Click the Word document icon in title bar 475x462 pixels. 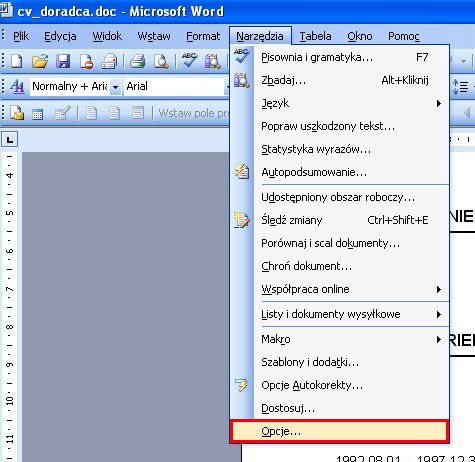(x=6, y=10)
